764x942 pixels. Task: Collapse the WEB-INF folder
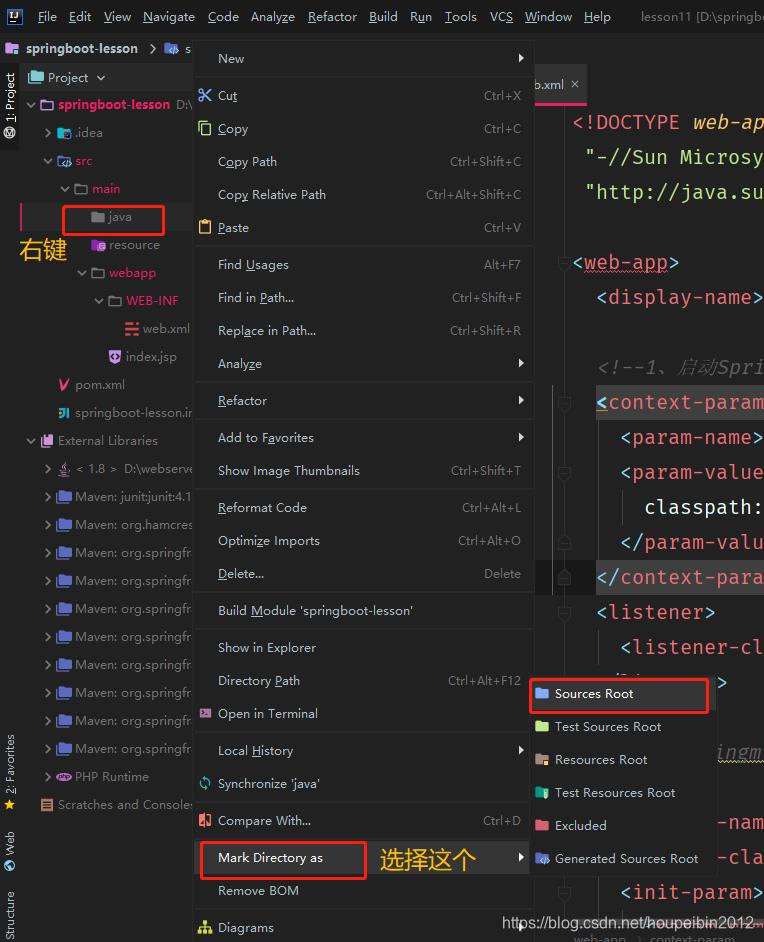[x=99, y=300]
